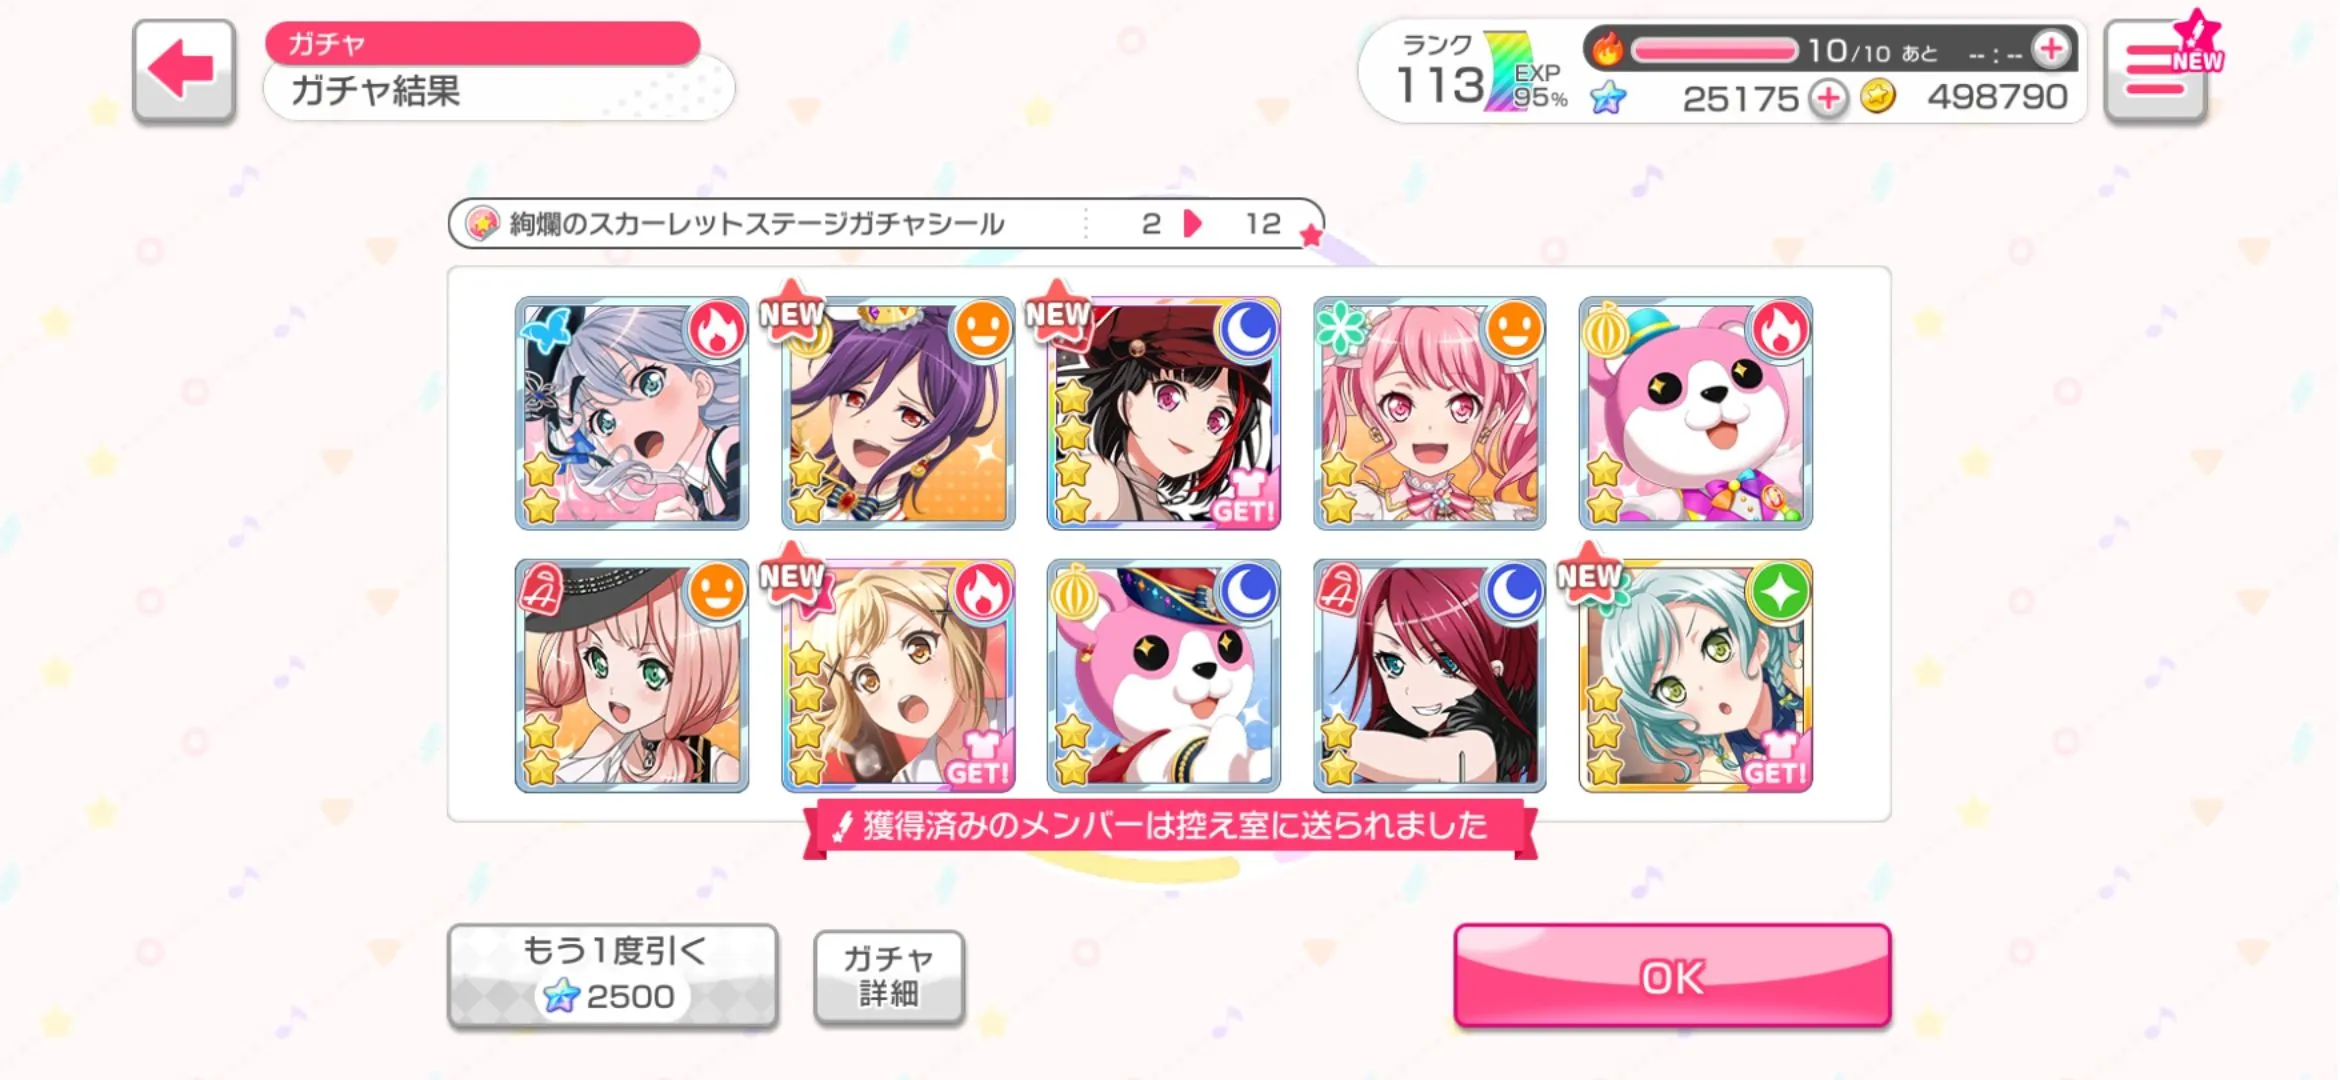2340x1080 pixels.
Task: Select the NEW blonde girl card with GET
Action: click(x=898, y=676)
